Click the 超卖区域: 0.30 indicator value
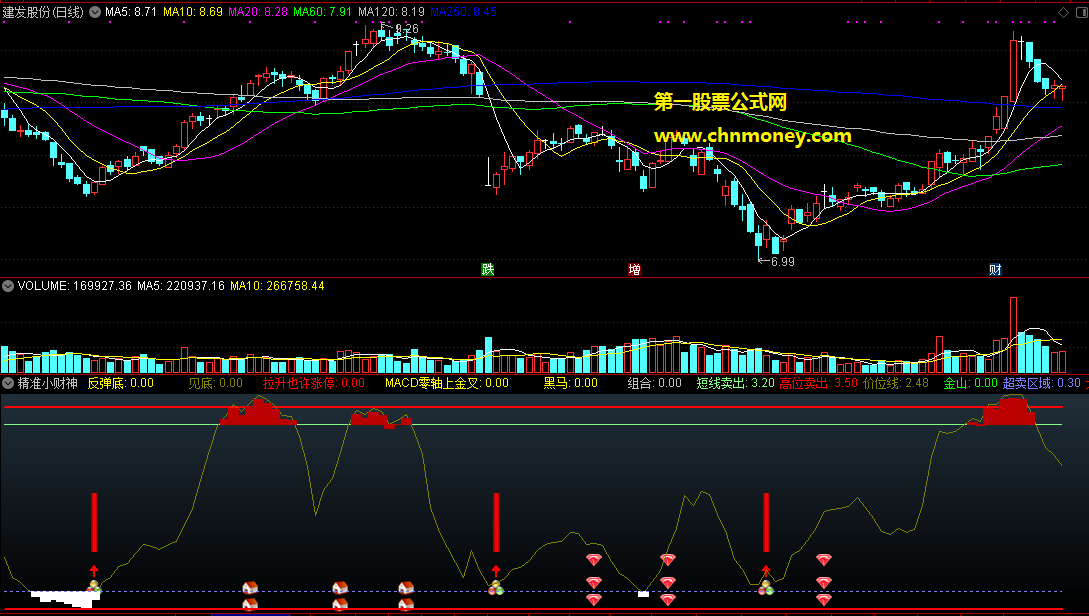The width and height of the screenshot is (1089, 616). click(1042, 383)
